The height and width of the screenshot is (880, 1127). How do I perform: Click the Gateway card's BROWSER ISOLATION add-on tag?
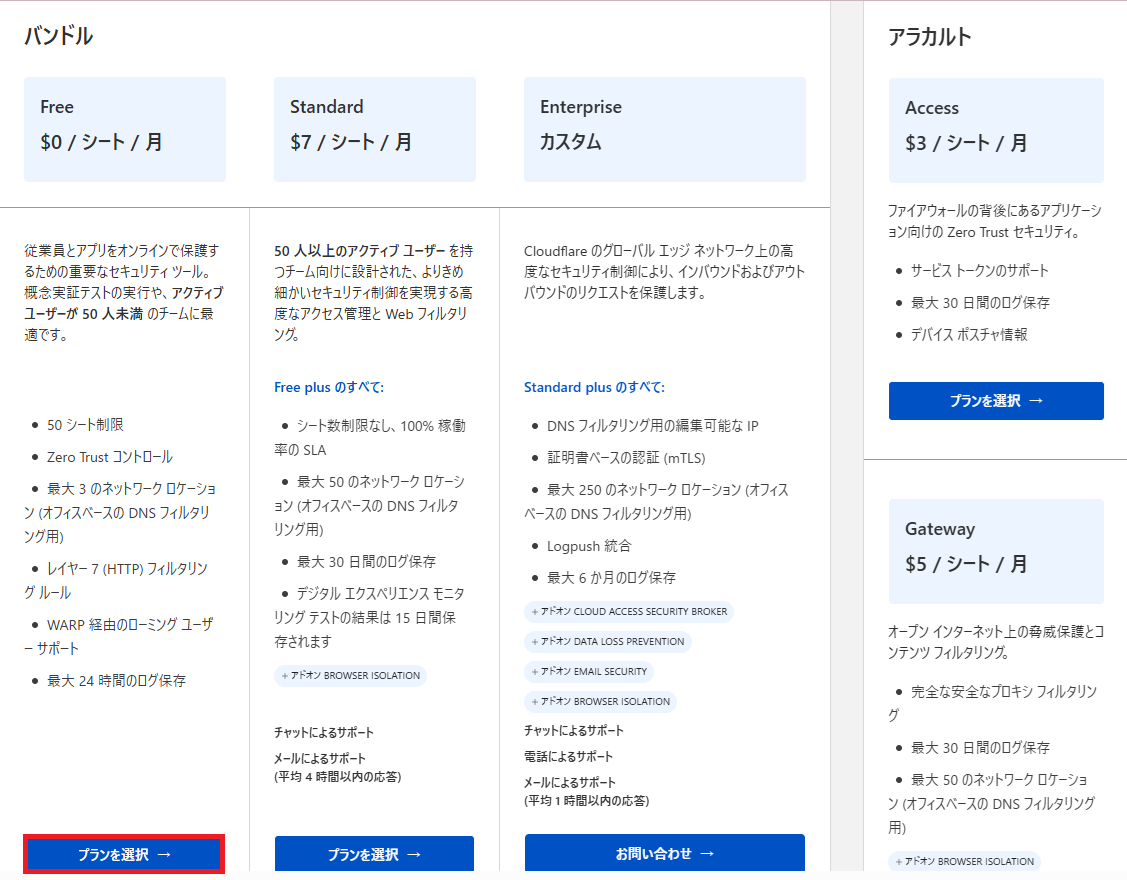(x=965, y=861)
